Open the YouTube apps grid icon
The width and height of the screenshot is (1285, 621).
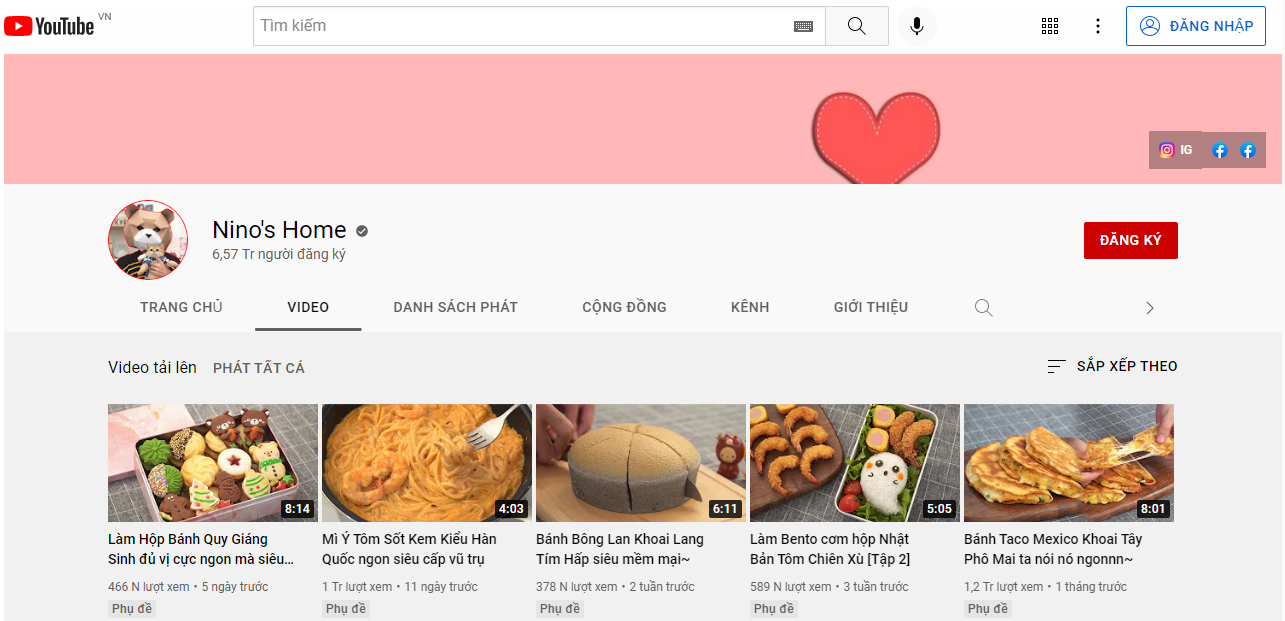(x=1049, y=25)
